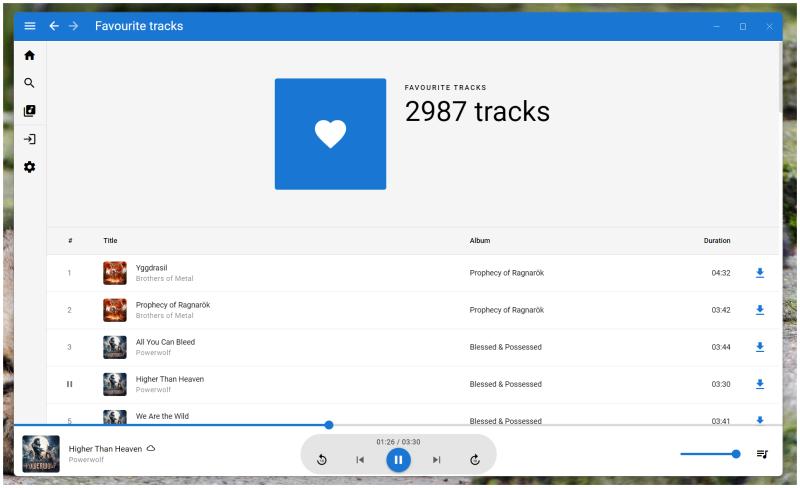
Task: Open artist Powerwolf under All You Can Bleed
Action: [153, 353]
